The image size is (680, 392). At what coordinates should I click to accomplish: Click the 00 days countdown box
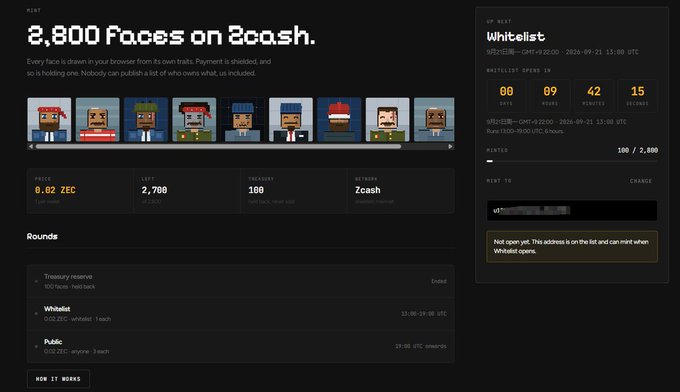[506, 96]
